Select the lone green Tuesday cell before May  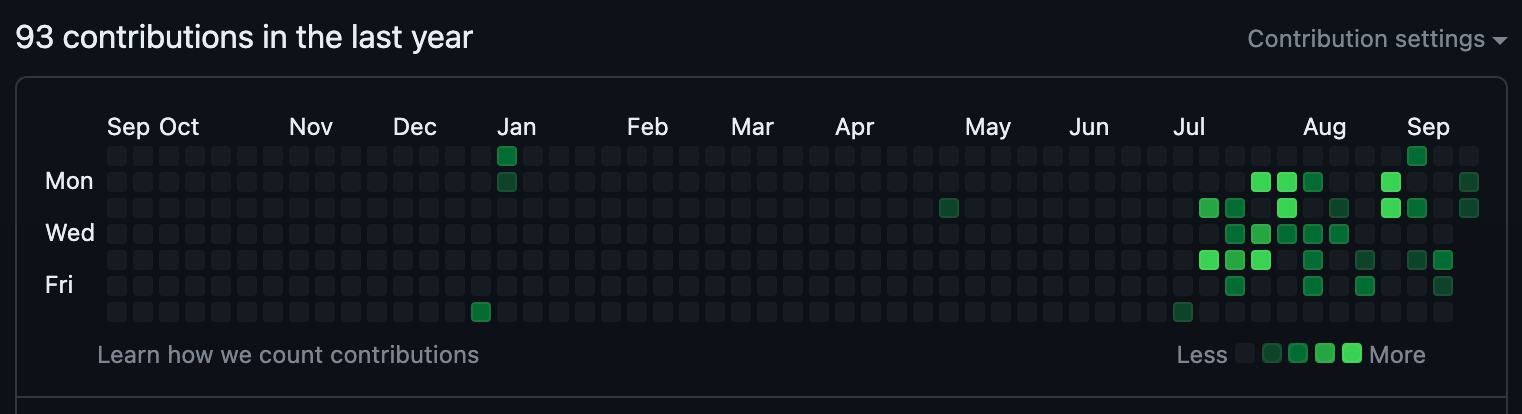tap(949, 208)
